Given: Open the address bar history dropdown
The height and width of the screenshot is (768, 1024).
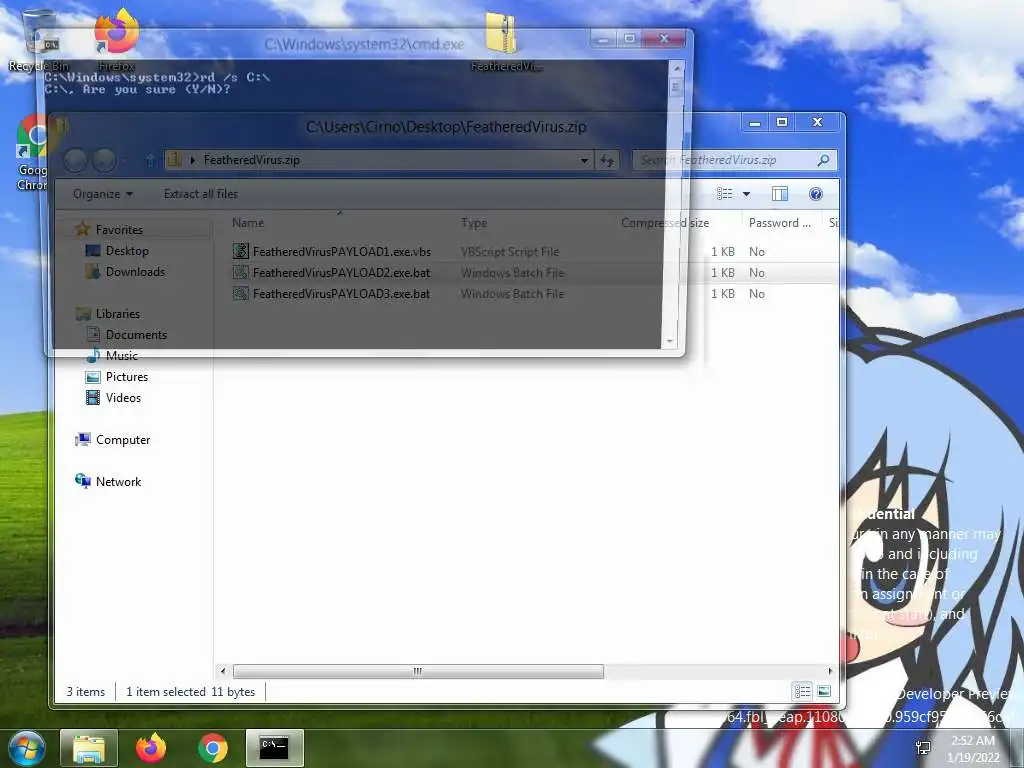Looking at the screenshot, I should tap(584, 160).
